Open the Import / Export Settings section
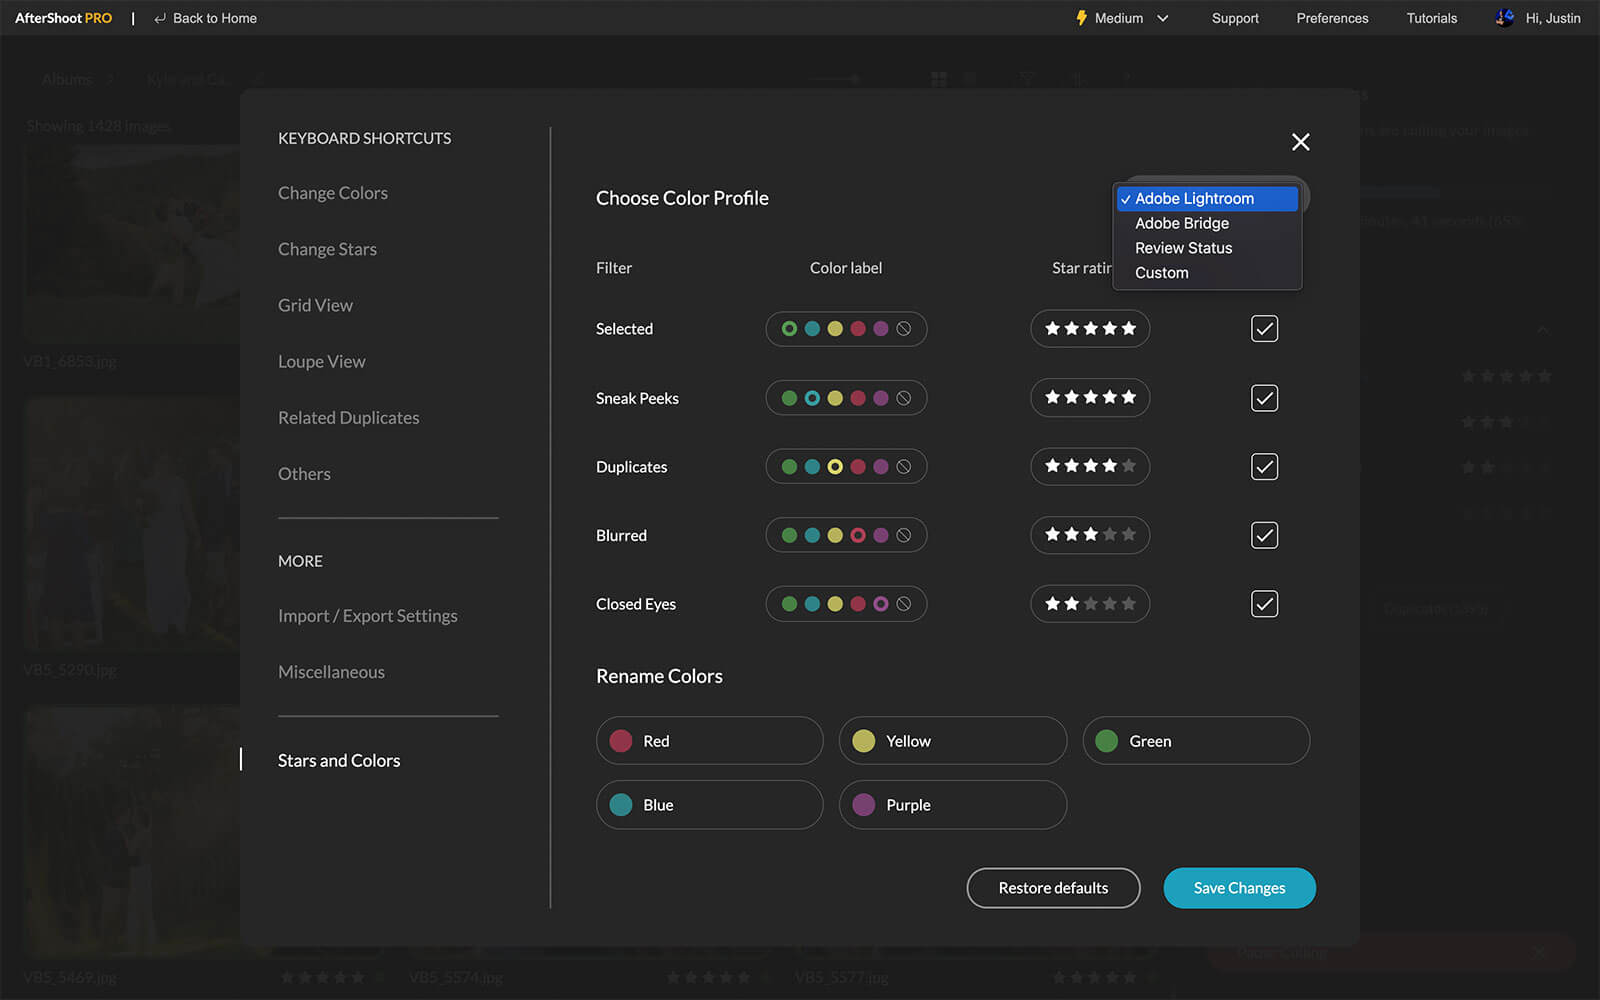Image resolution: width=1600 pixels, height=1000 pixels. click(x=367, y=616)
